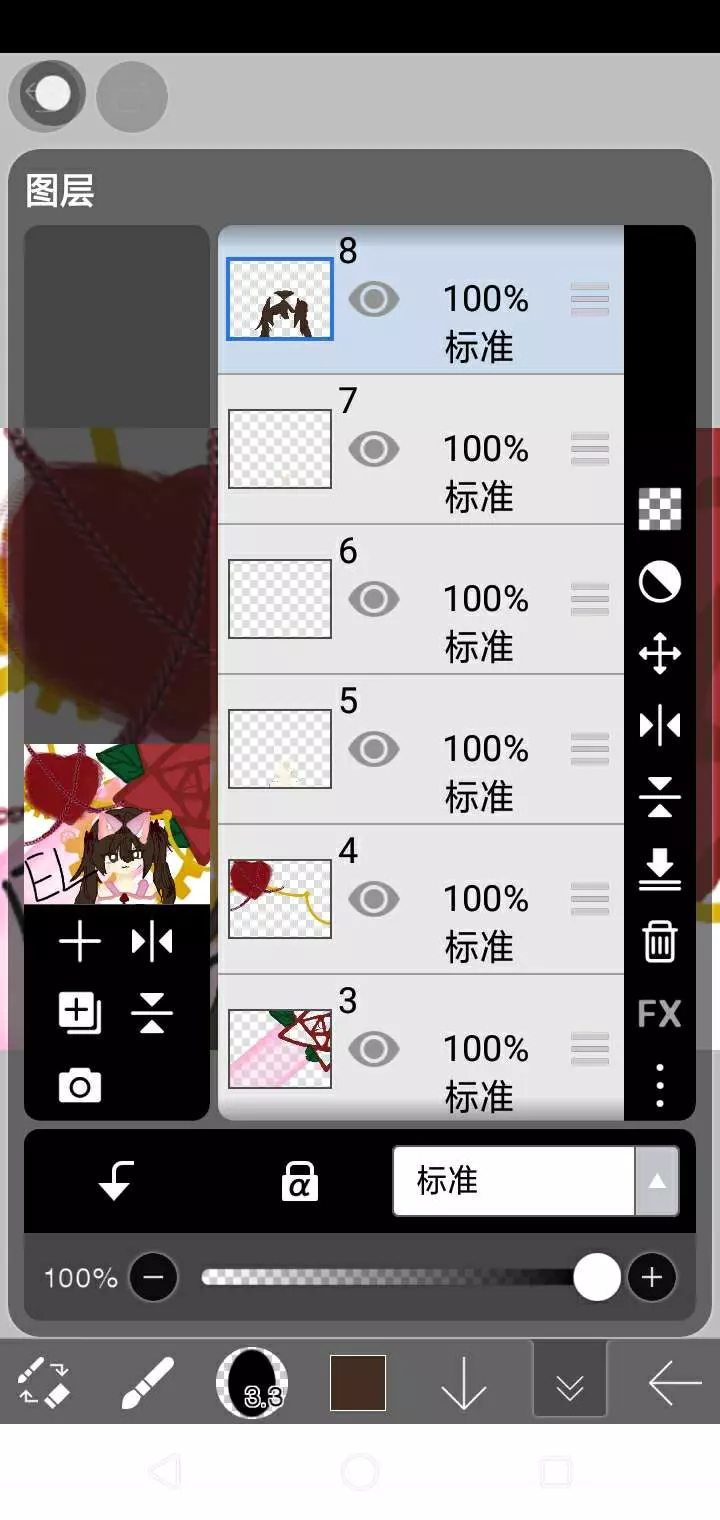Hide layer 8 using its eye icon
This screenshot has width=720, height=1520.
click(x=374, y=299)
